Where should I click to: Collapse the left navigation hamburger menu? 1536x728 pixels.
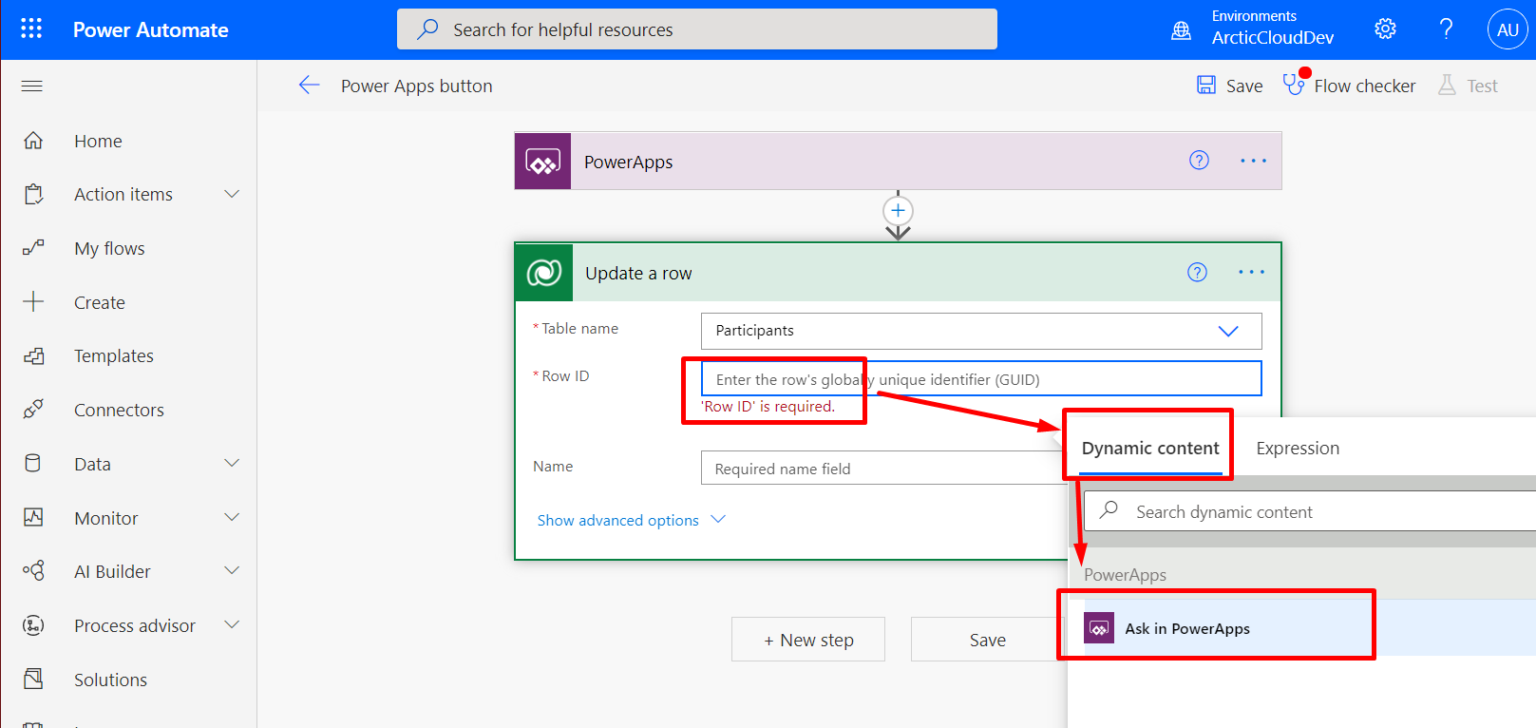(32, 86)
